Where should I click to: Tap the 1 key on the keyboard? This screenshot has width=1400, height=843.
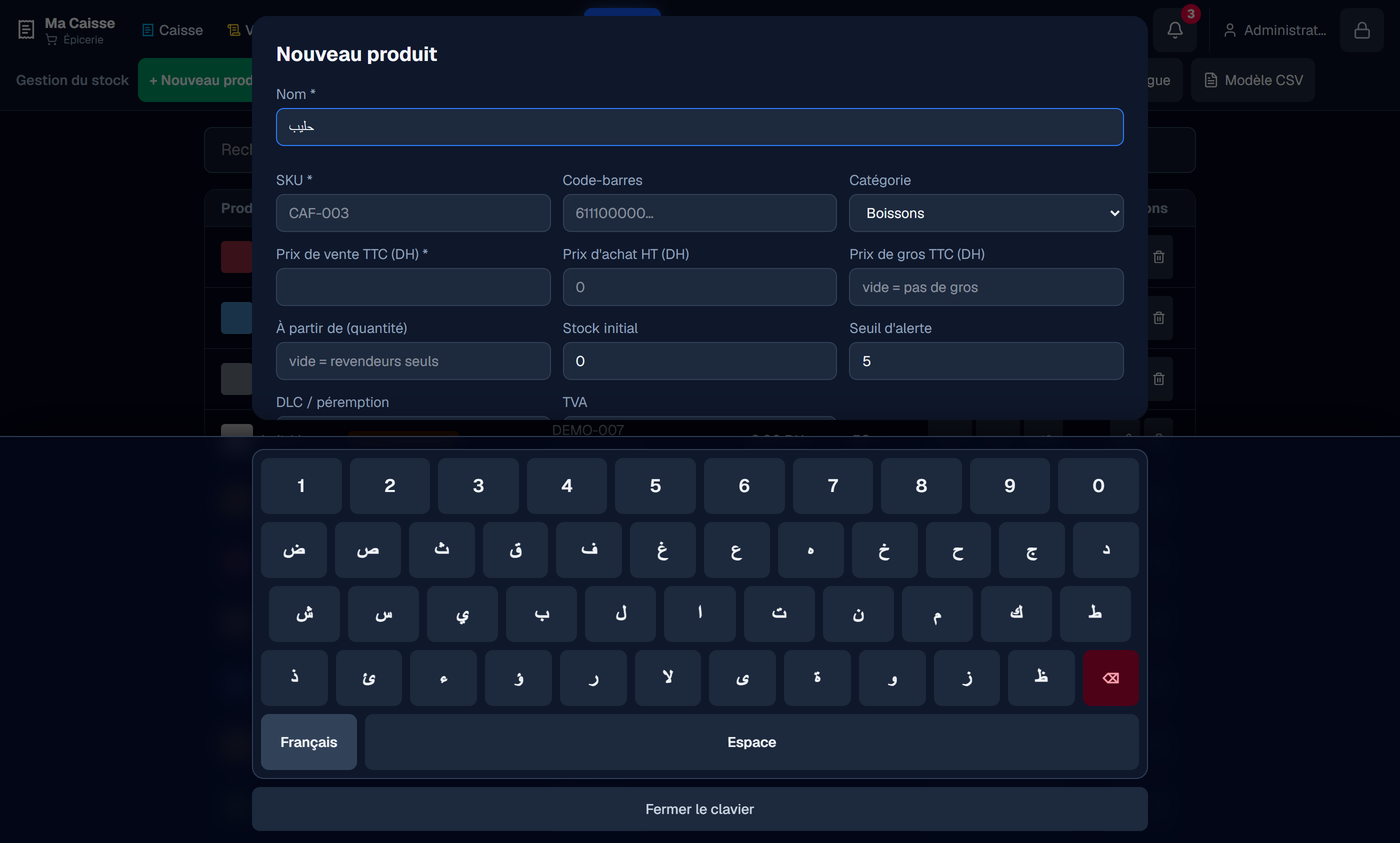tap(301, 486)
